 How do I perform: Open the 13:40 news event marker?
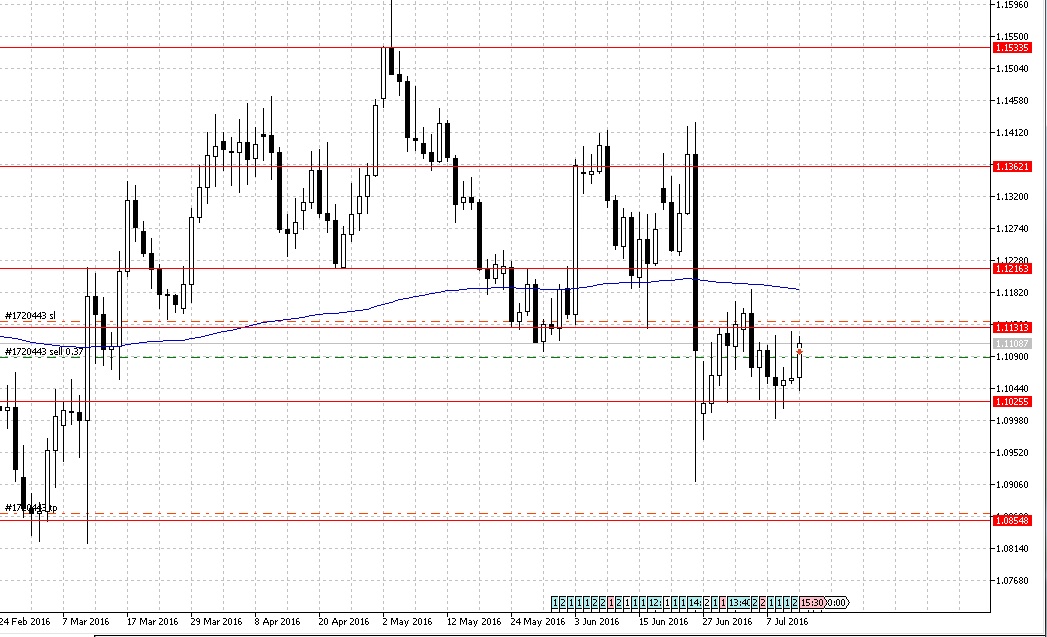[x=739, y=603]
